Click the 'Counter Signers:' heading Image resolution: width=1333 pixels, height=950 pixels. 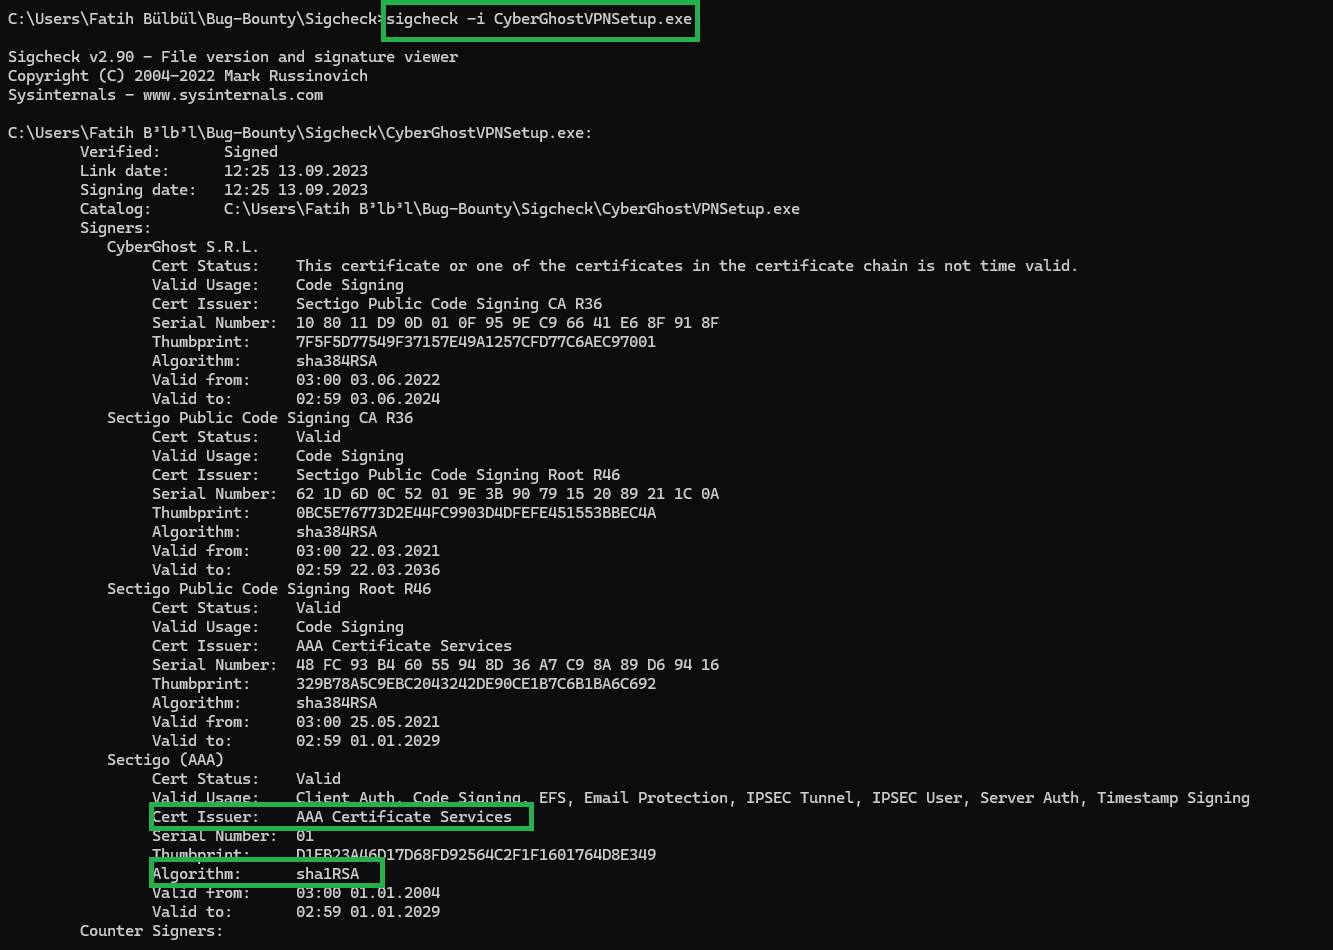click(152, 931)
